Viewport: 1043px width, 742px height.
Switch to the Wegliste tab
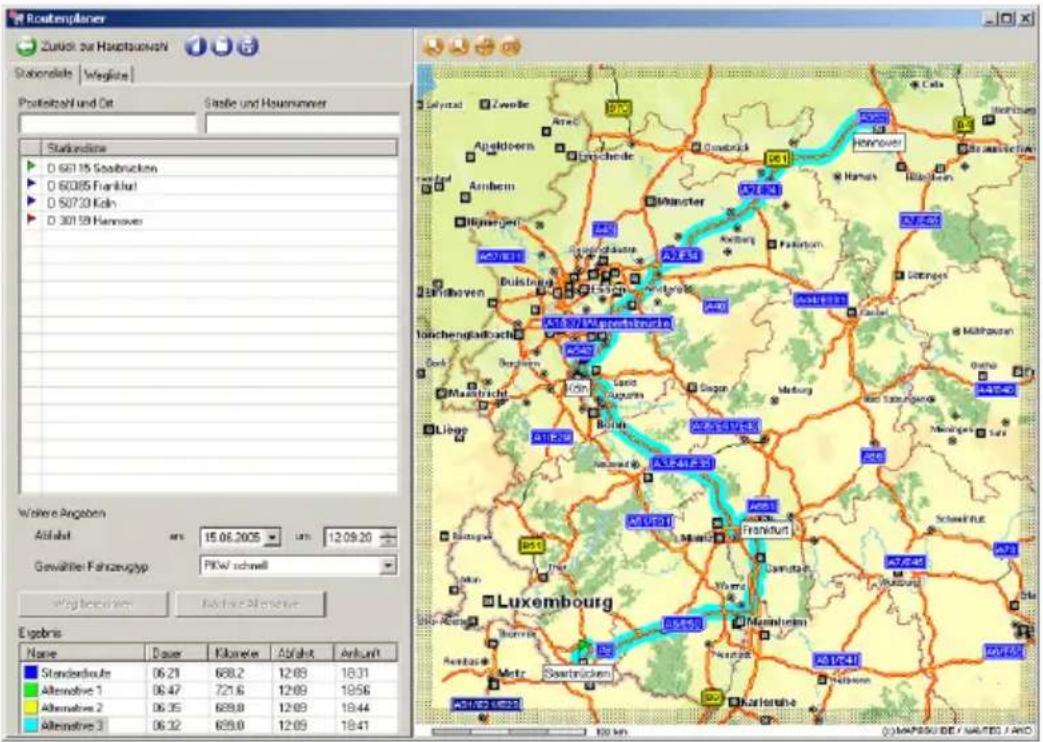coord(106,75)
